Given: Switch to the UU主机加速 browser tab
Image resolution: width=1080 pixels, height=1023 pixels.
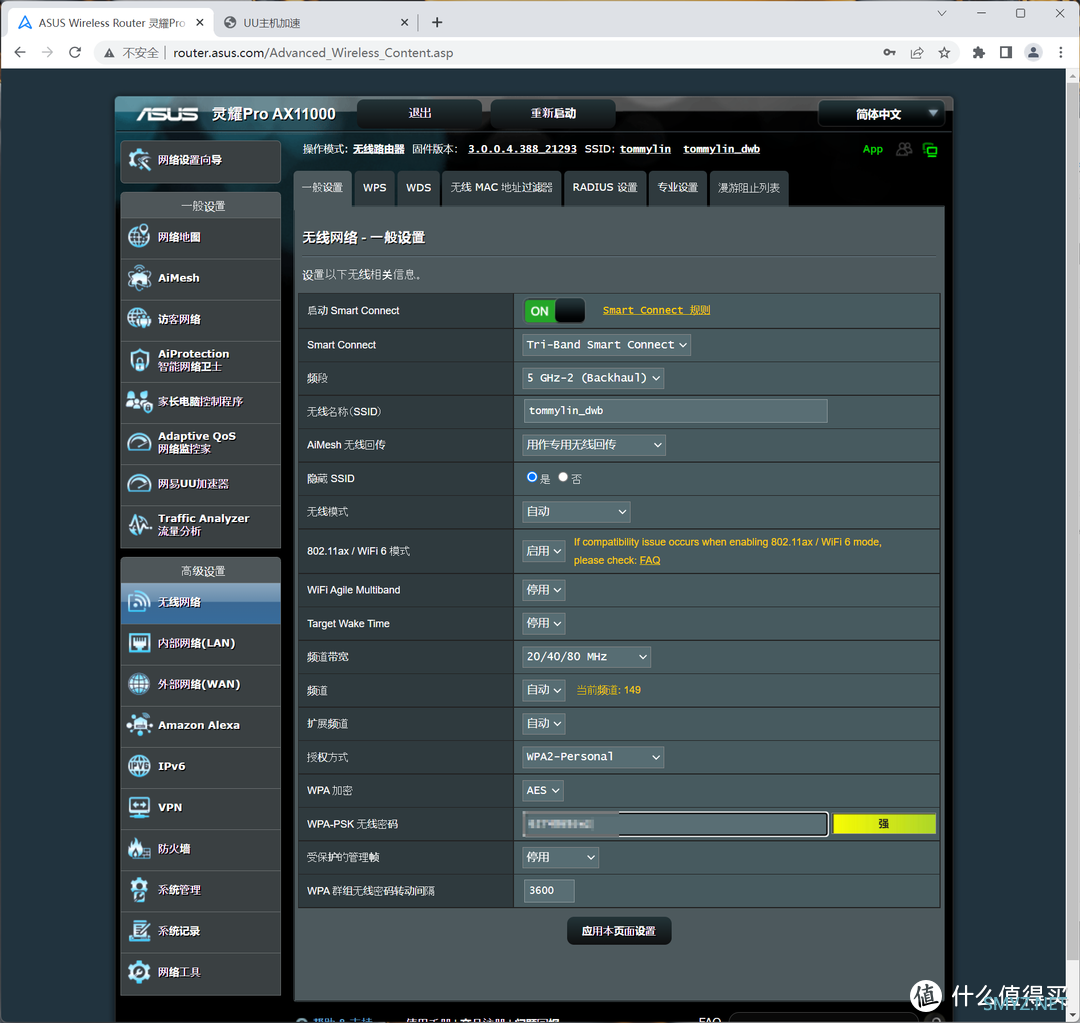Looking at the screenshot, I should (x=316, y=23).
